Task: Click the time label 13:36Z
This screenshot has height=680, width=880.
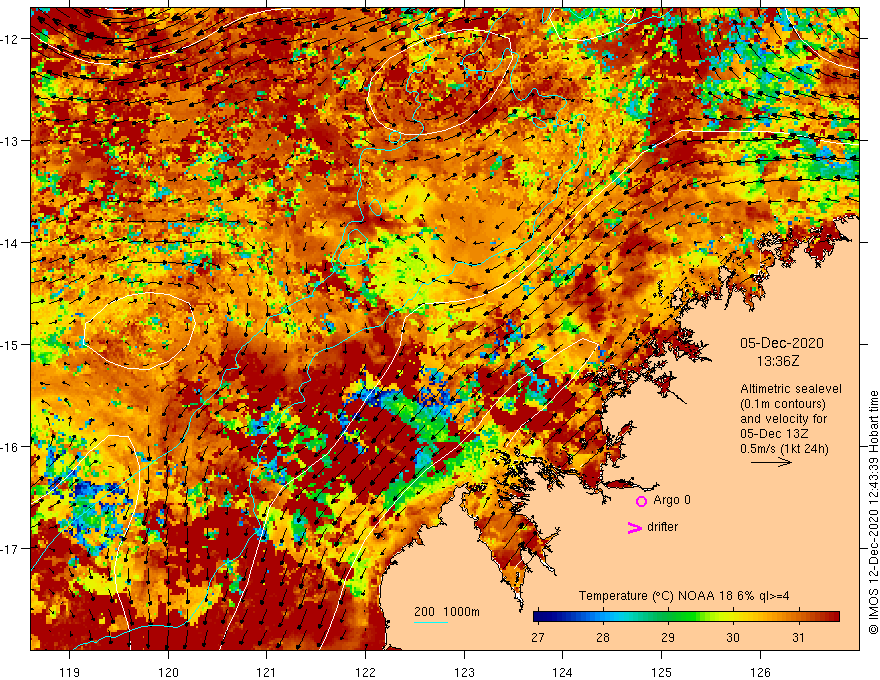Action: pyautogui.click(x=777, y=362)
